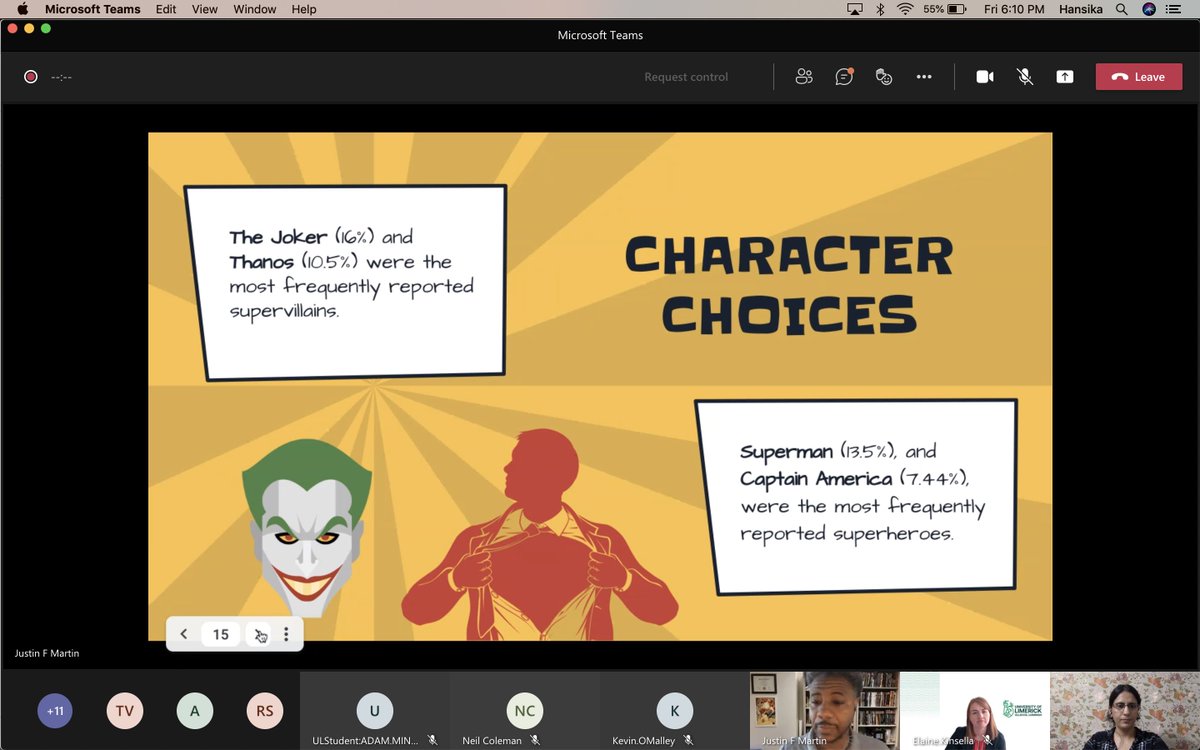1200x750 pixels.
Task: Click the slide number 15 indicator
Action: pyautogui.click(x=221, y=634)
